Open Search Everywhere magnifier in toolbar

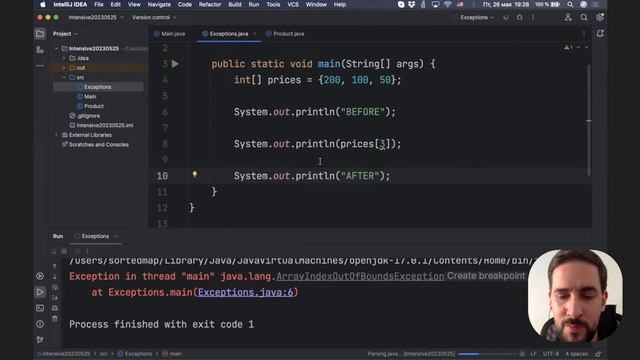pyautogui.click(x=584, y=18)
